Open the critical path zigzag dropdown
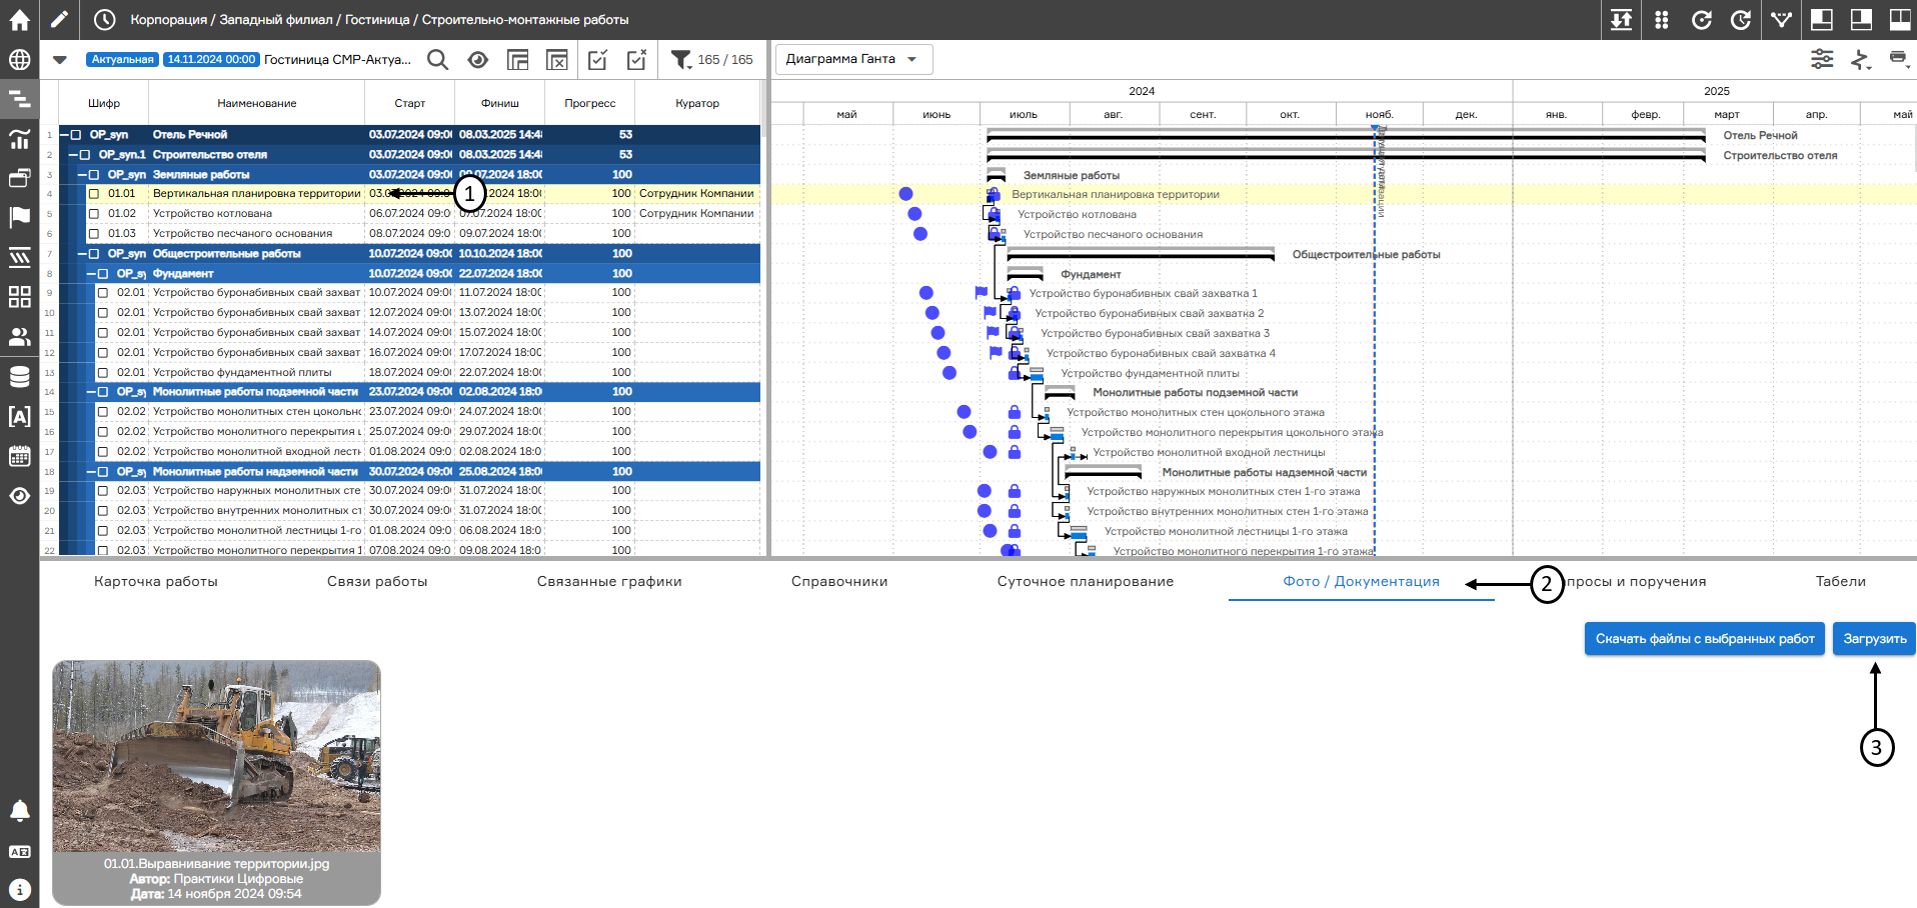The width and height of the screenshot is (1917, 908). click(1861, 59)
